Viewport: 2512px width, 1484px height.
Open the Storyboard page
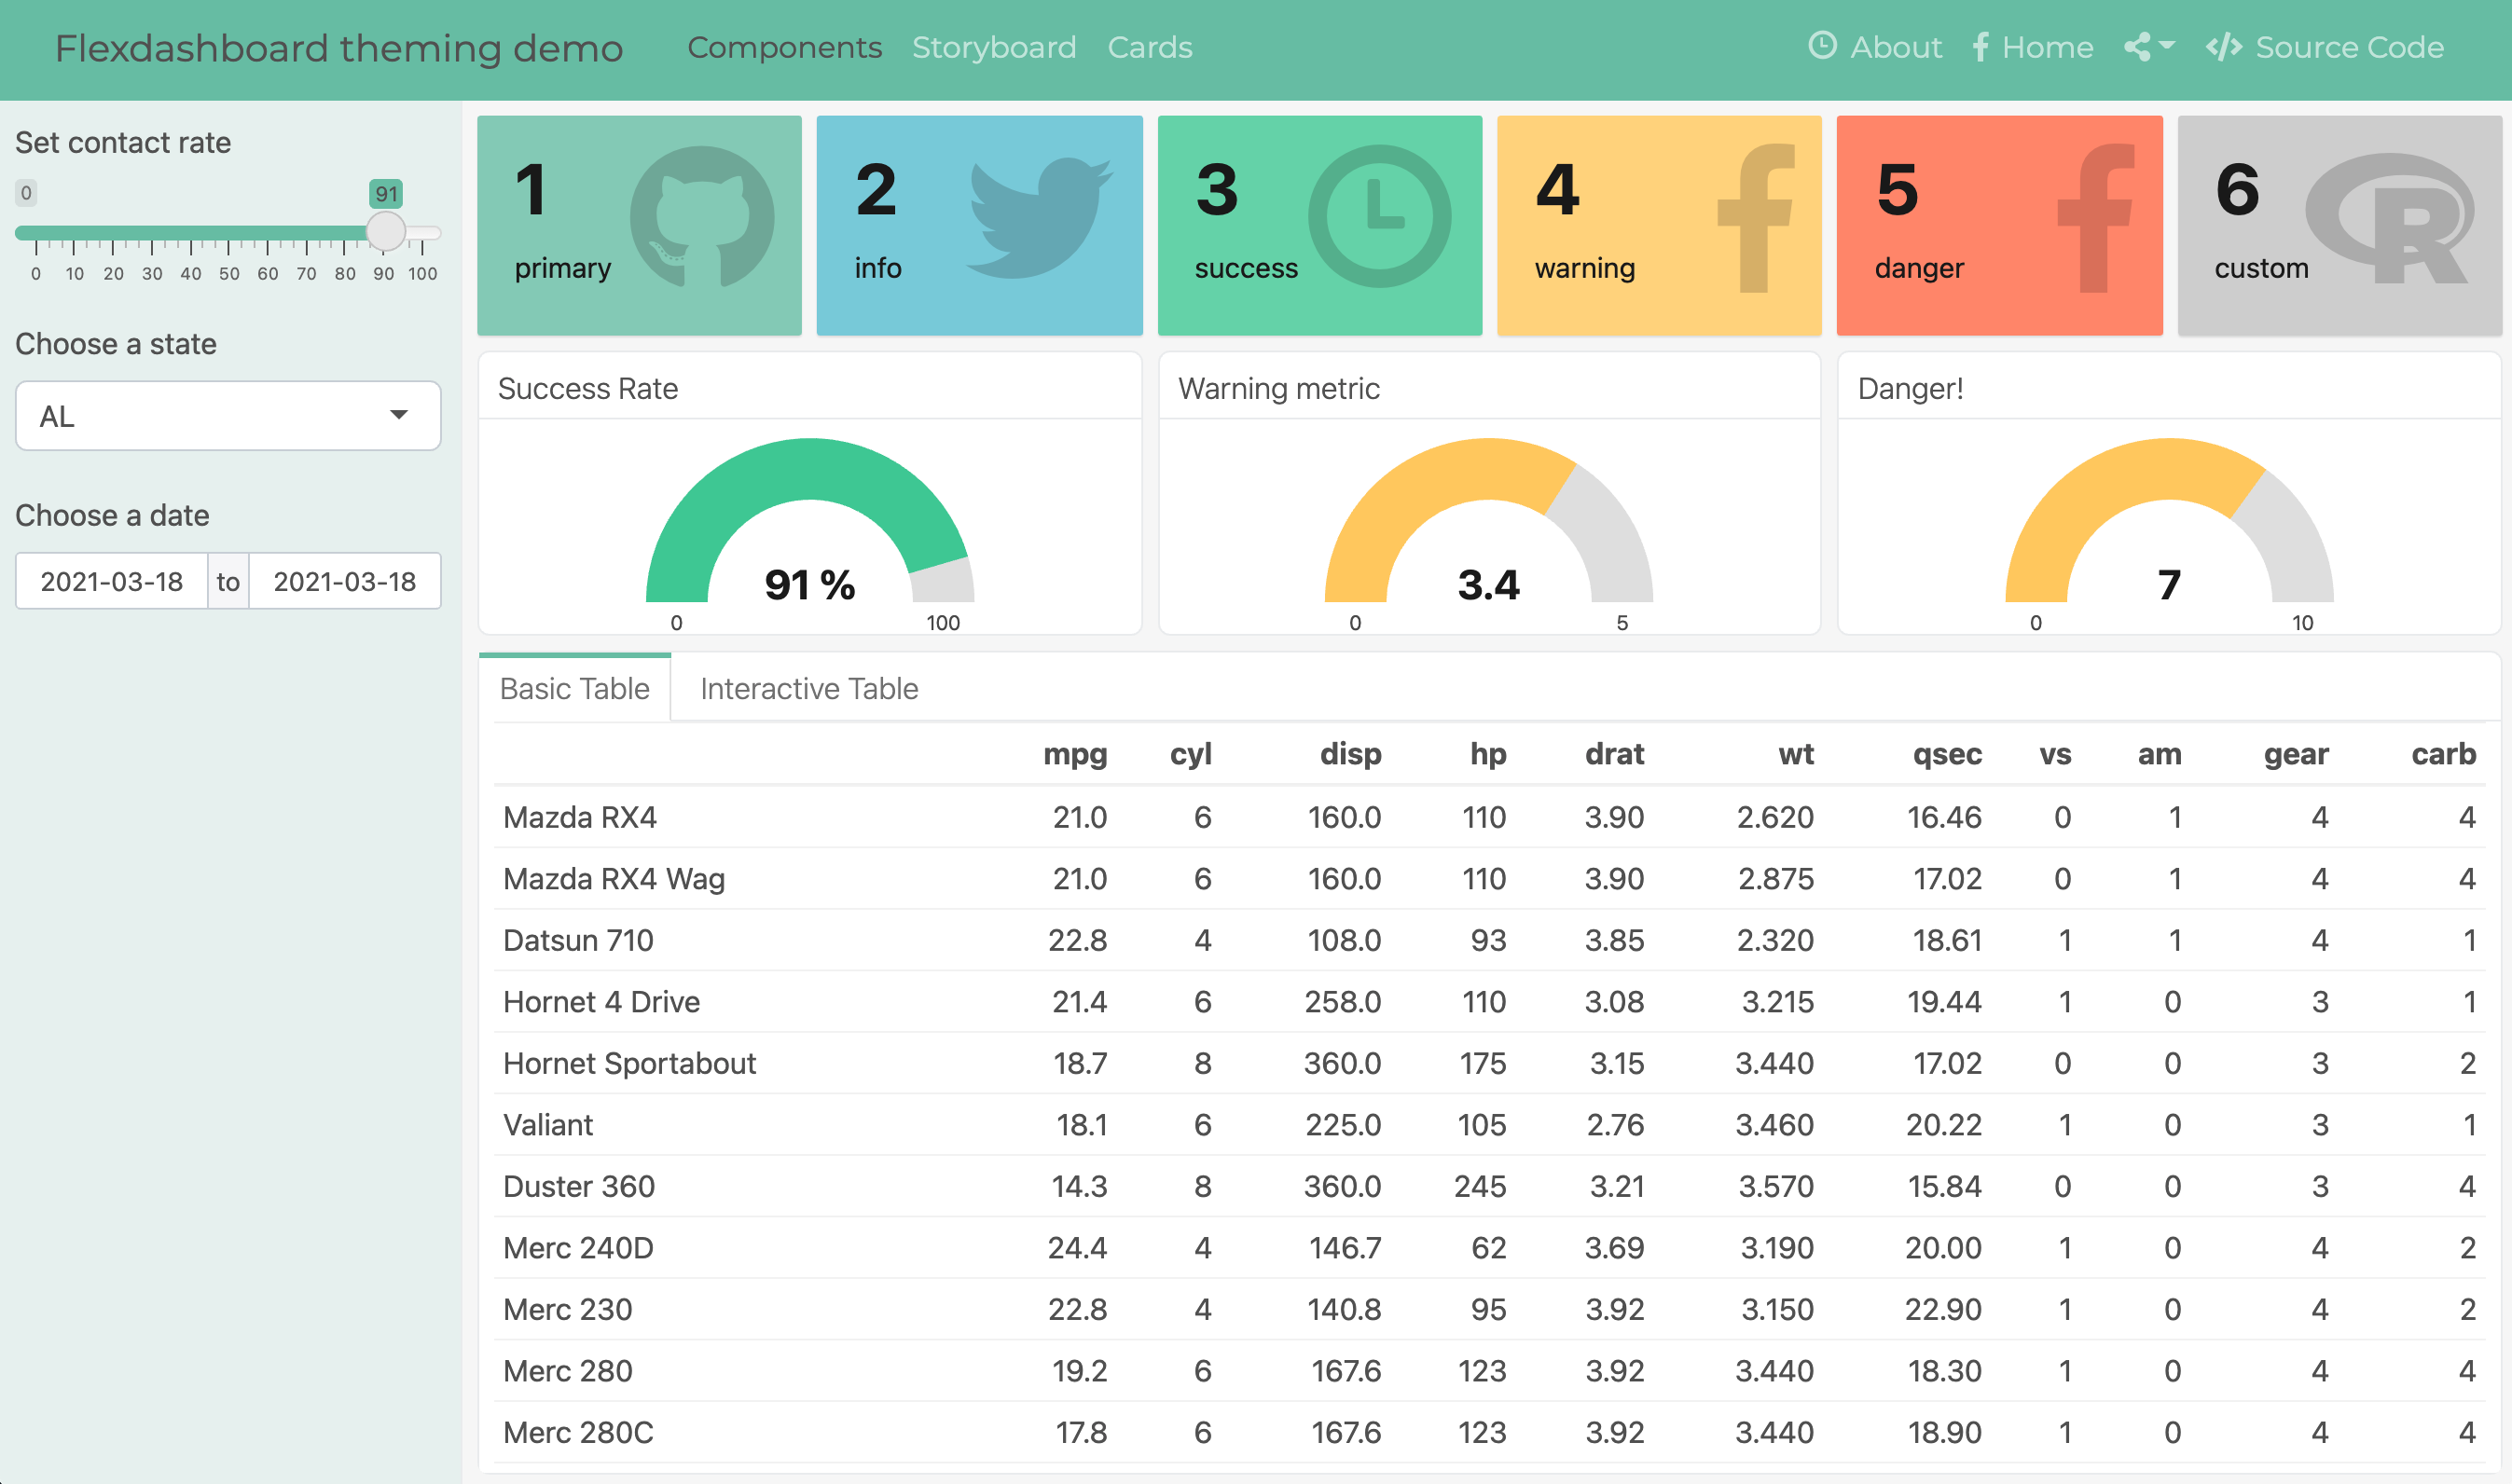coord(993,47)
